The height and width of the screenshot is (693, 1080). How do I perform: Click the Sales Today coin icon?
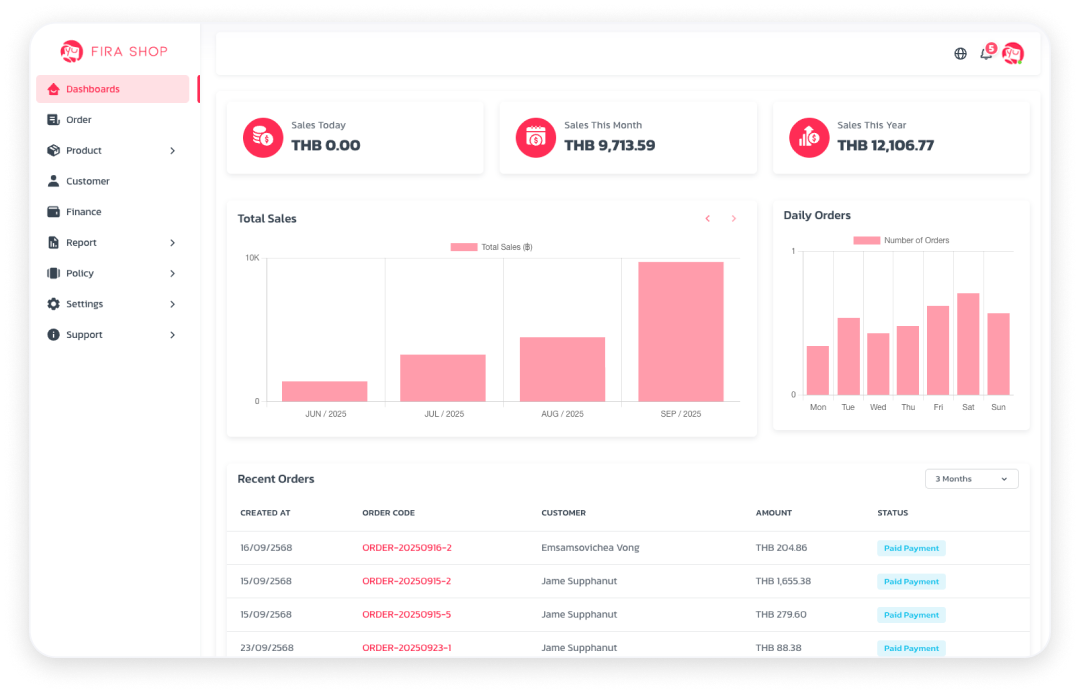point(262,139)
